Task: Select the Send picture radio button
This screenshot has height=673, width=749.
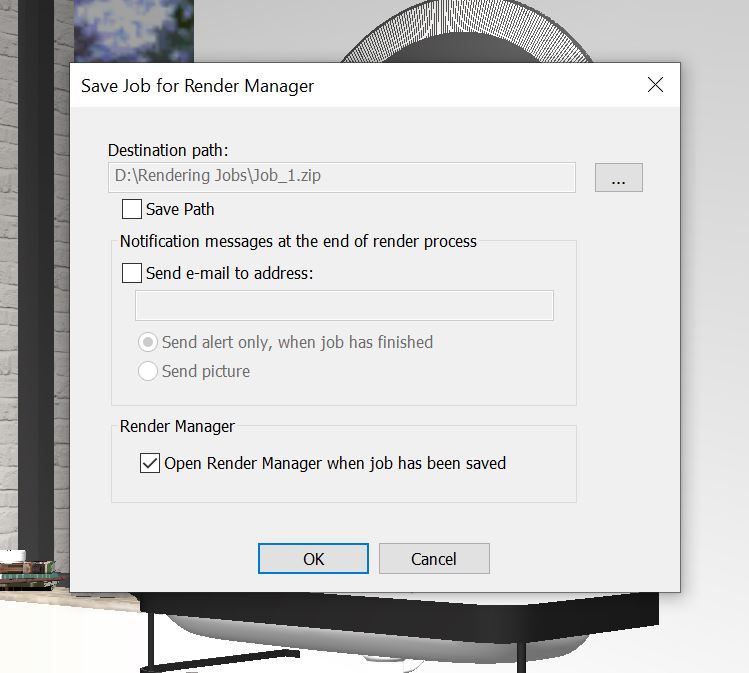Action: [148, 371]
